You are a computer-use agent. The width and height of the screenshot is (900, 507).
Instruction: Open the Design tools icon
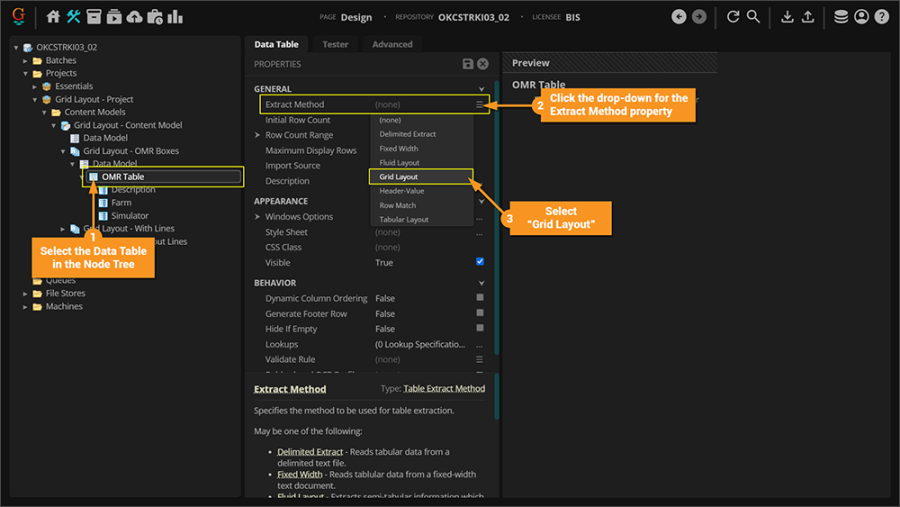[73, 17]
